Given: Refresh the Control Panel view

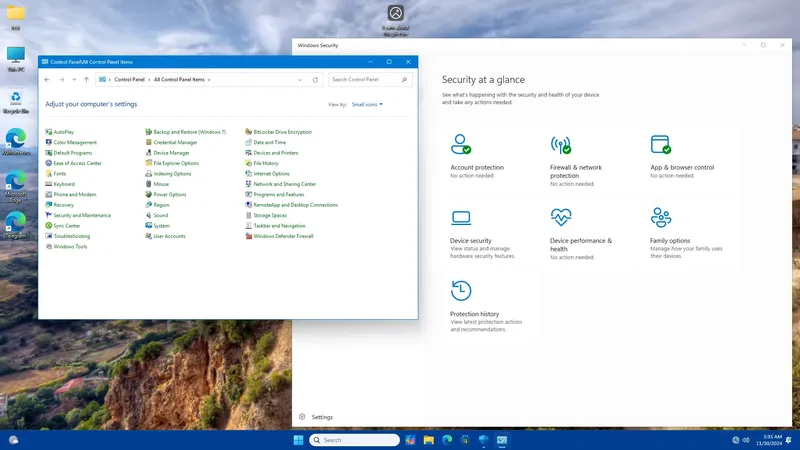Looking at the screenshot, I should (315, 80).
